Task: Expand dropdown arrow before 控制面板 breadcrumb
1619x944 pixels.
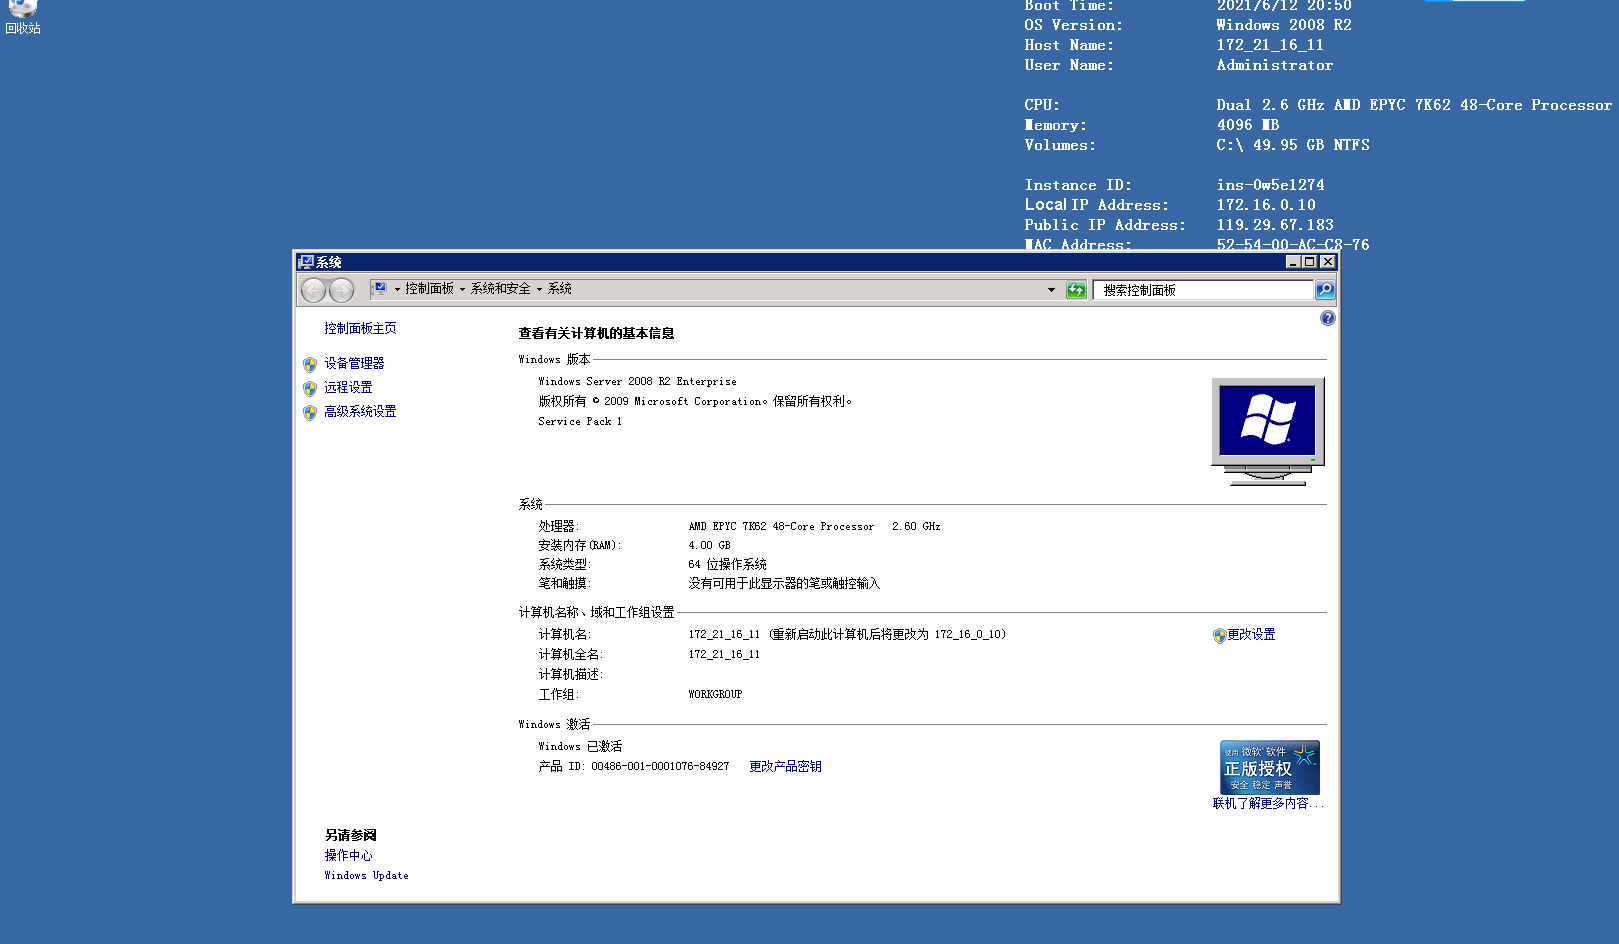Action: [x=397, y=289]
